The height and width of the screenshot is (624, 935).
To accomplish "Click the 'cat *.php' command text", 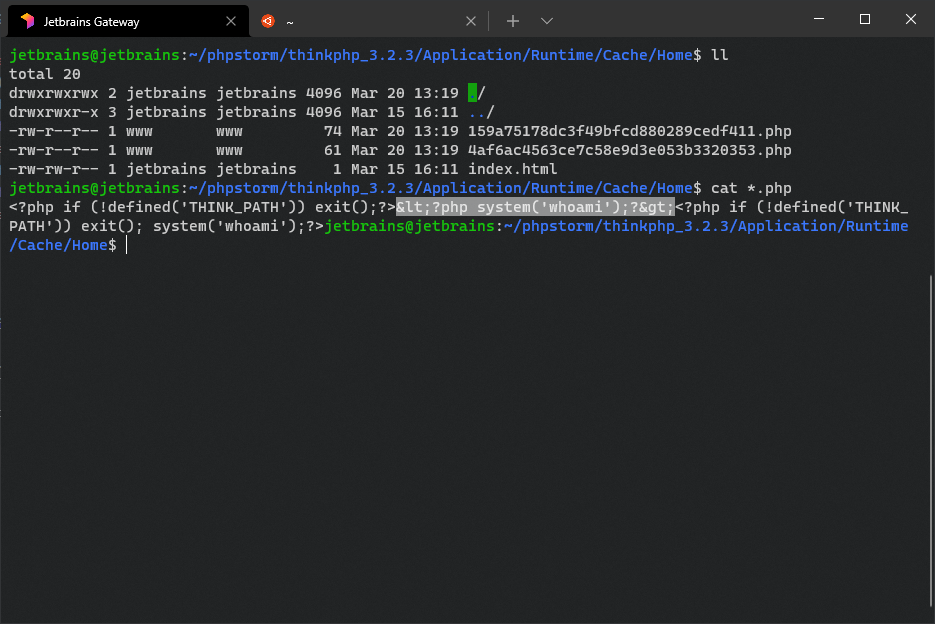I will (x=751, y=189).
